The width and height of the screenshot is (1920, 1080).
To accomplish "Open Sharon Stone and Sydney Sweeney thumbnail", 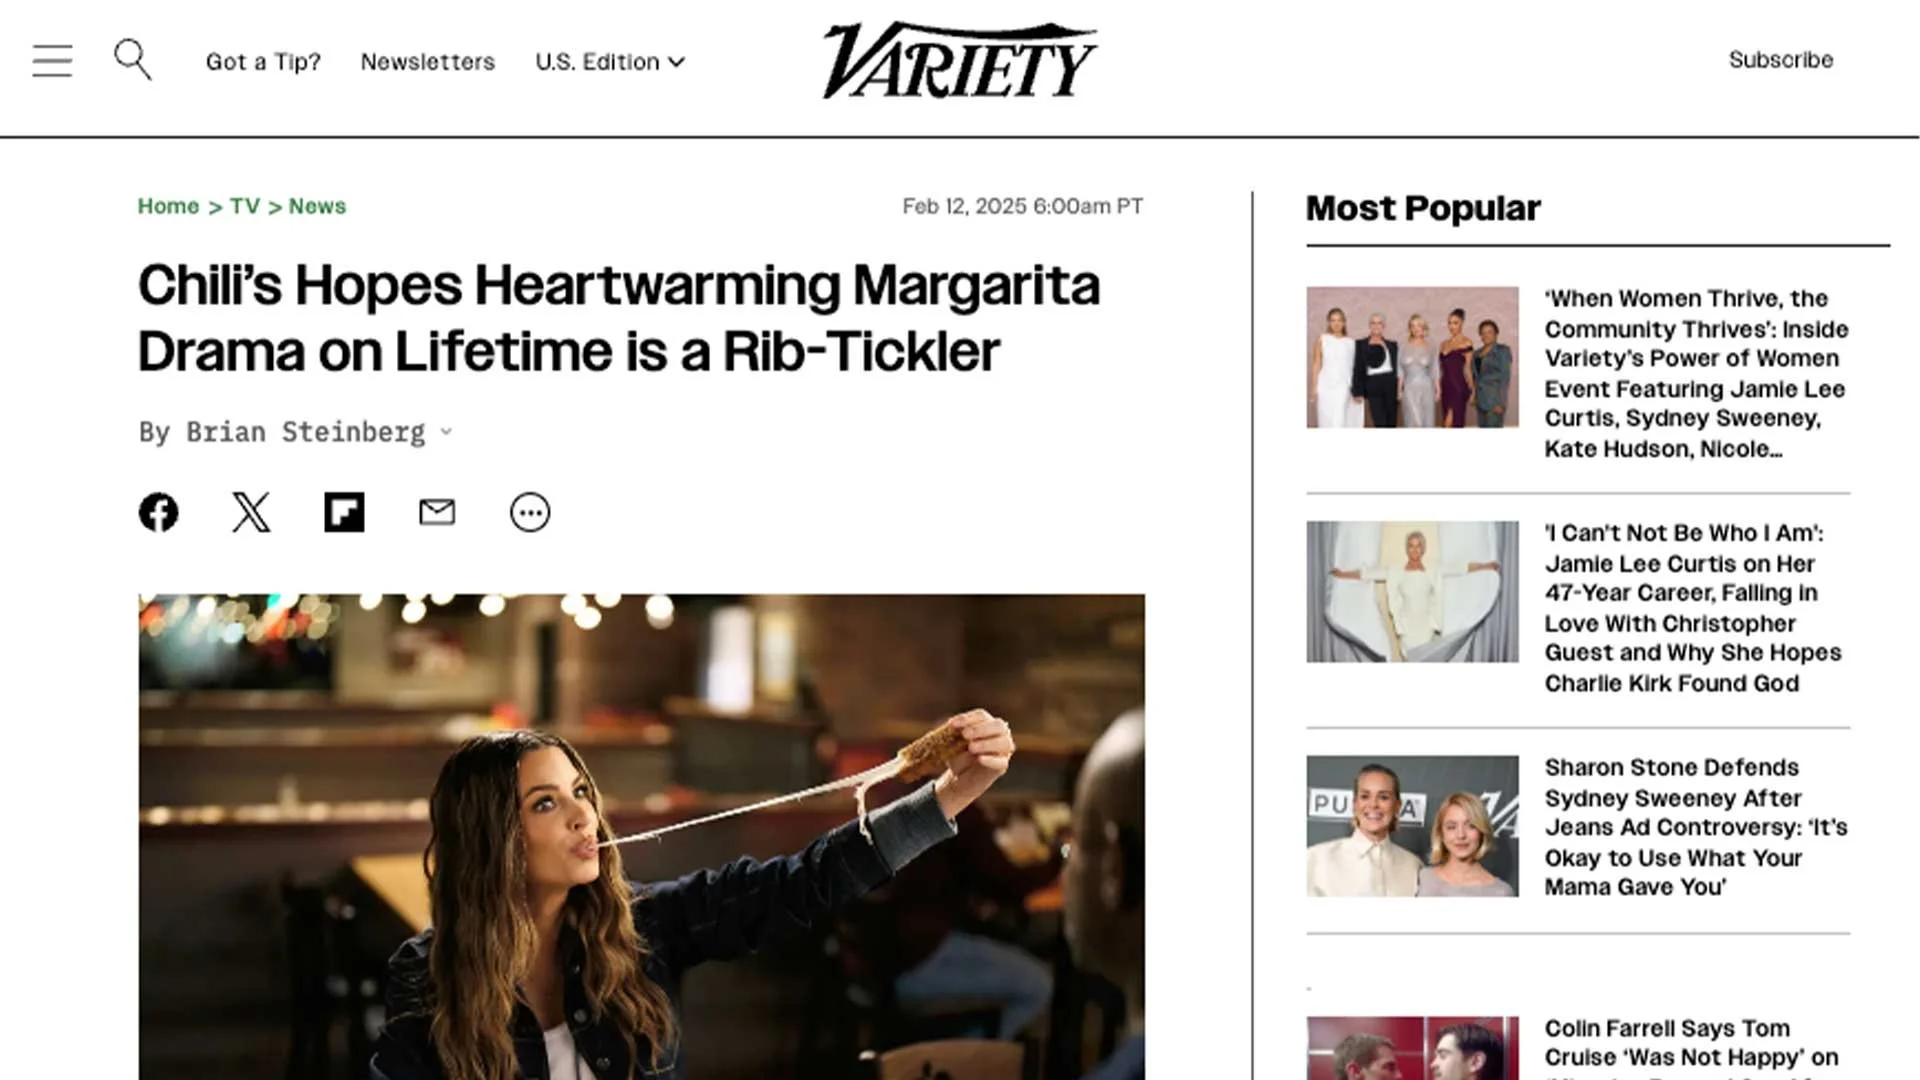I will coord(1412,826).
